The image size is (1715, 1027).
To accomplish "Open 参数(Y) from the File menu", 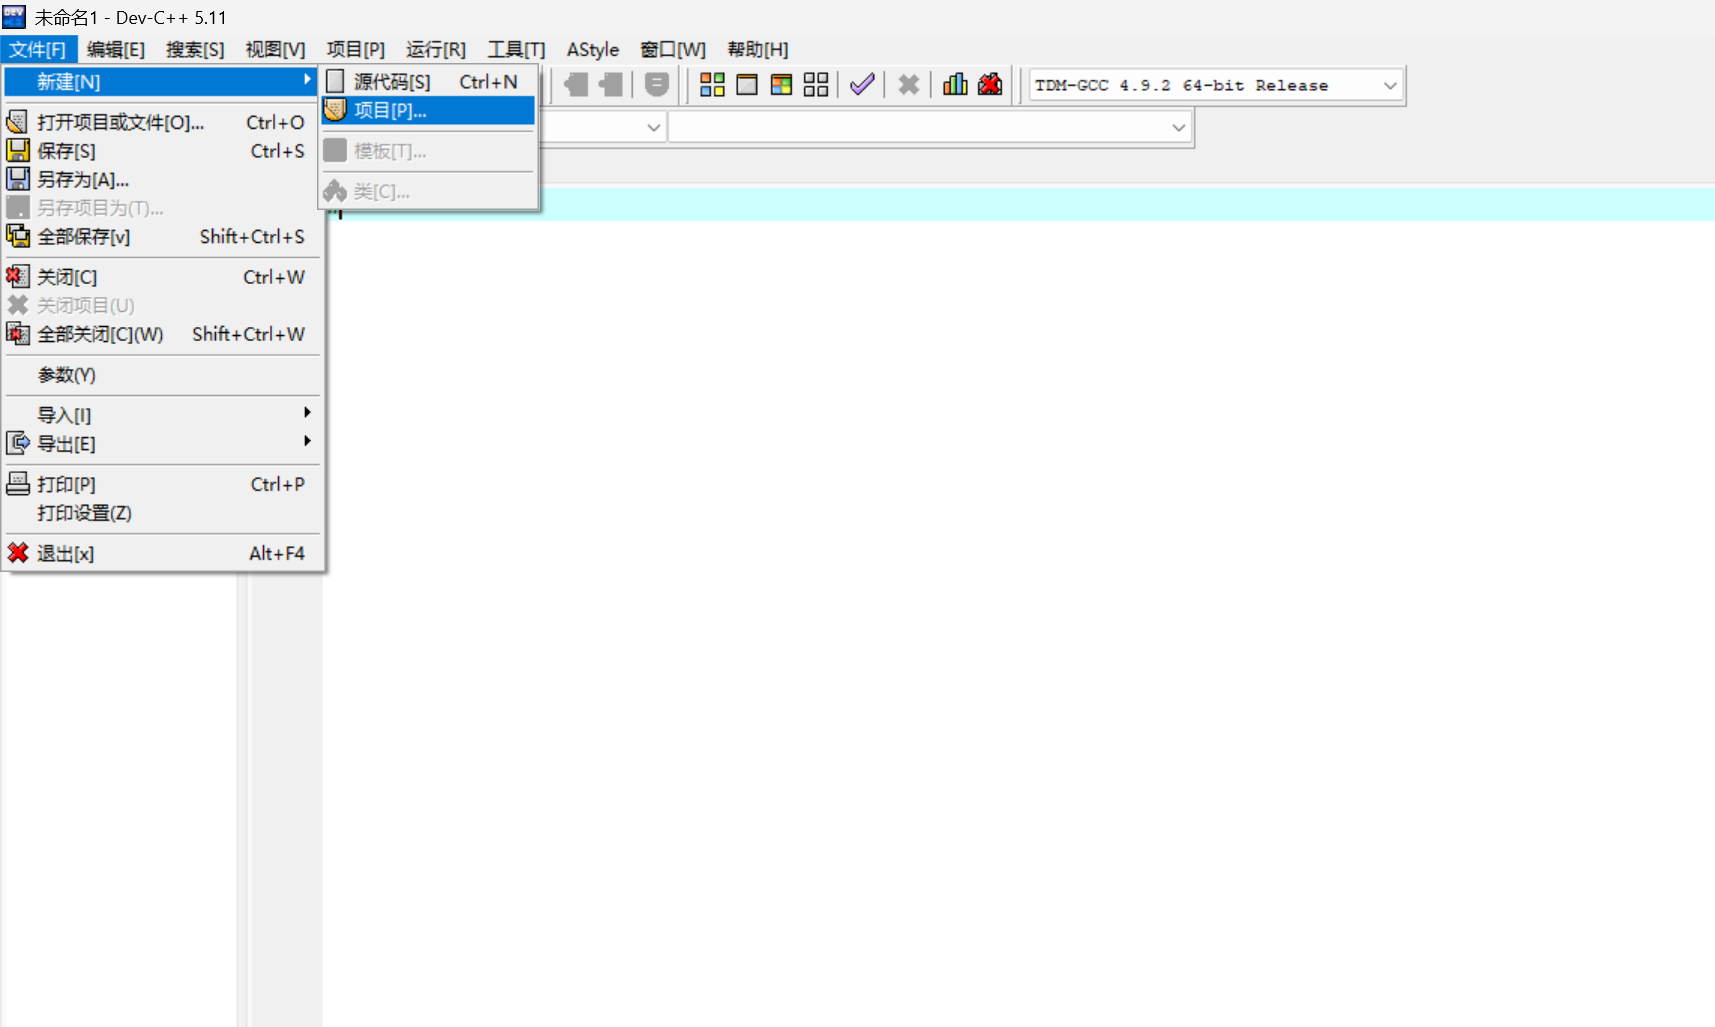I will tap(160, 375).
